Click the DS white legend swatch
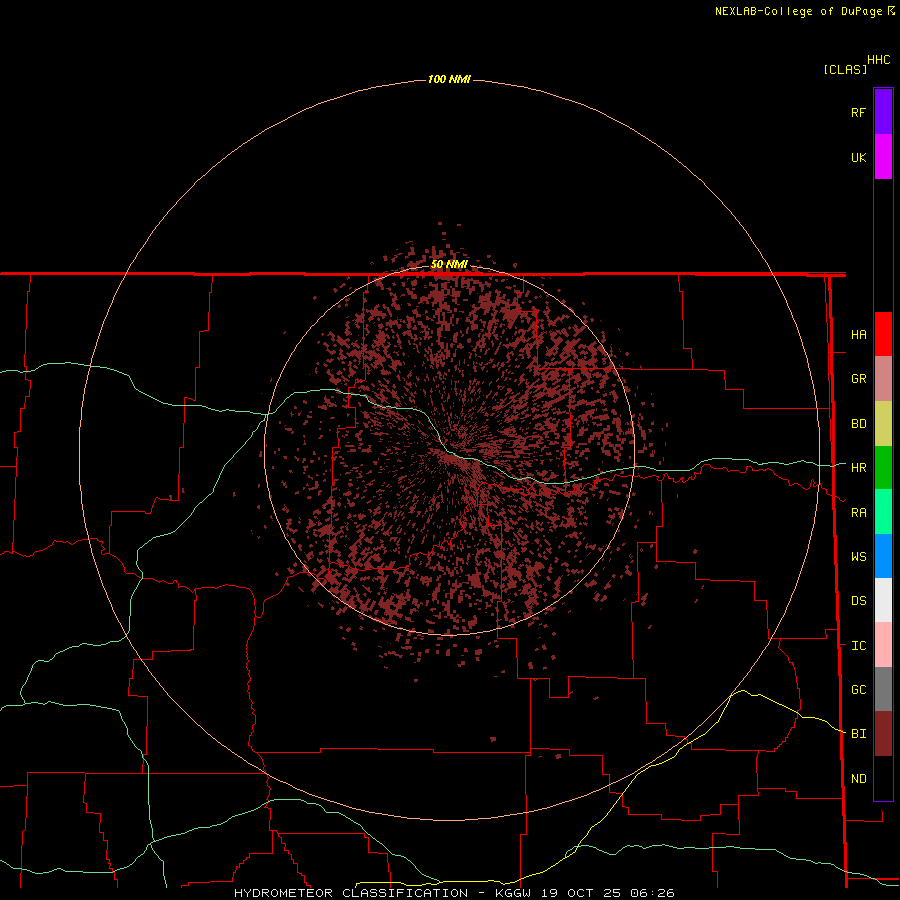The width and height of the screenshot is (900, 900). [883, 600]
